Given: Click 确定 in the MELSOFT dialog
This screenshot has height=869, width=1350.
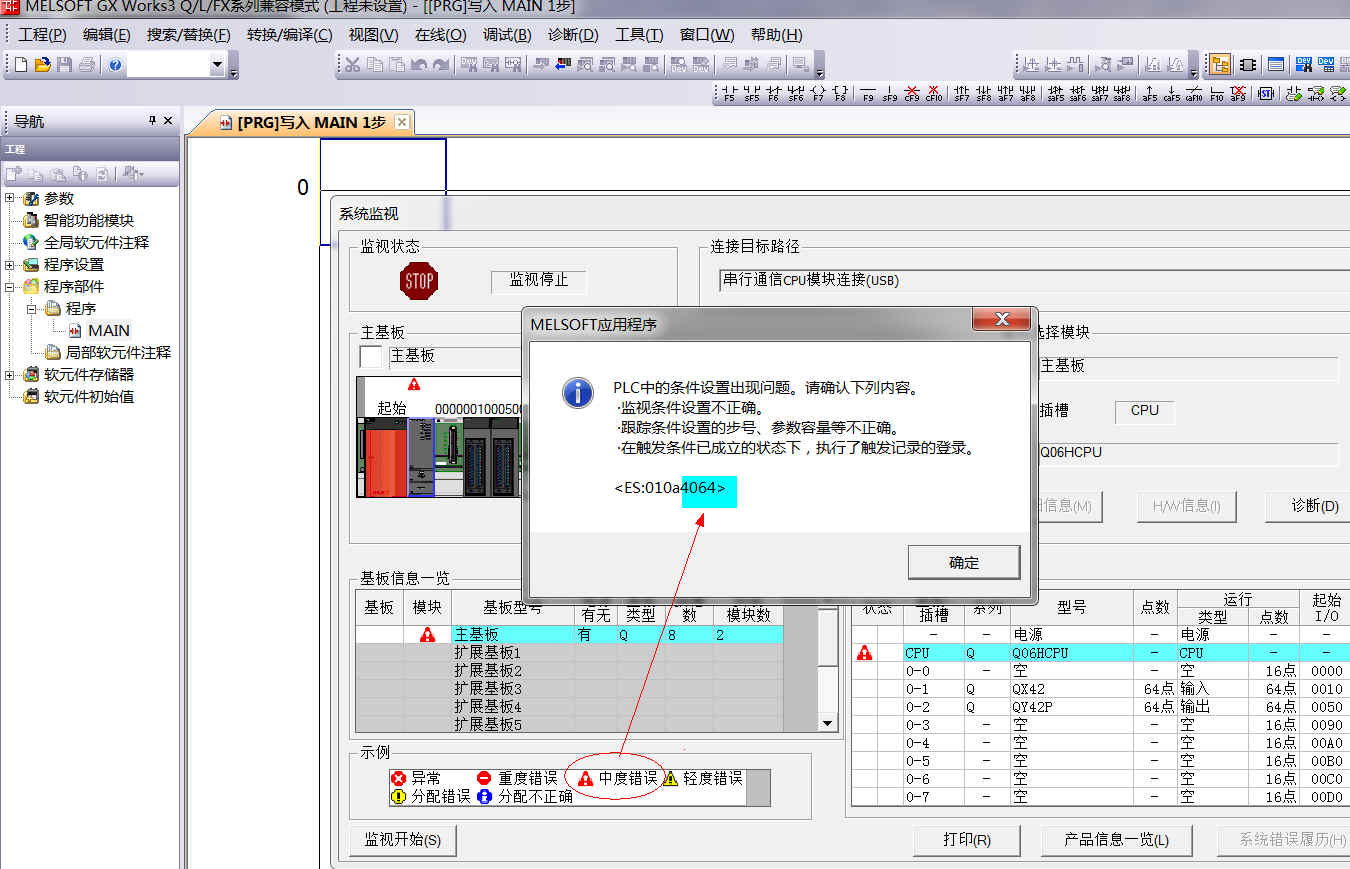Looking at the screenshot, I should pyautogui.click(x=963, y=563).
